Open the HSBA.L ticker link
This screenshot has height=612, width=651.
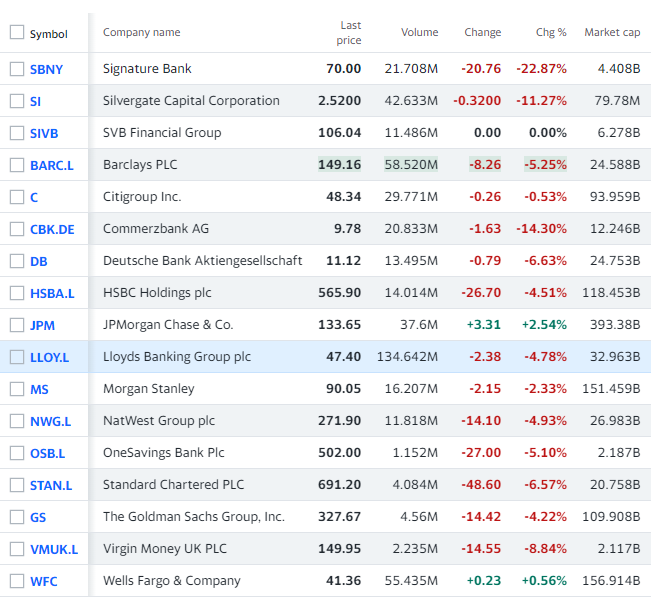pyautogui.click(x=52, y=294)
